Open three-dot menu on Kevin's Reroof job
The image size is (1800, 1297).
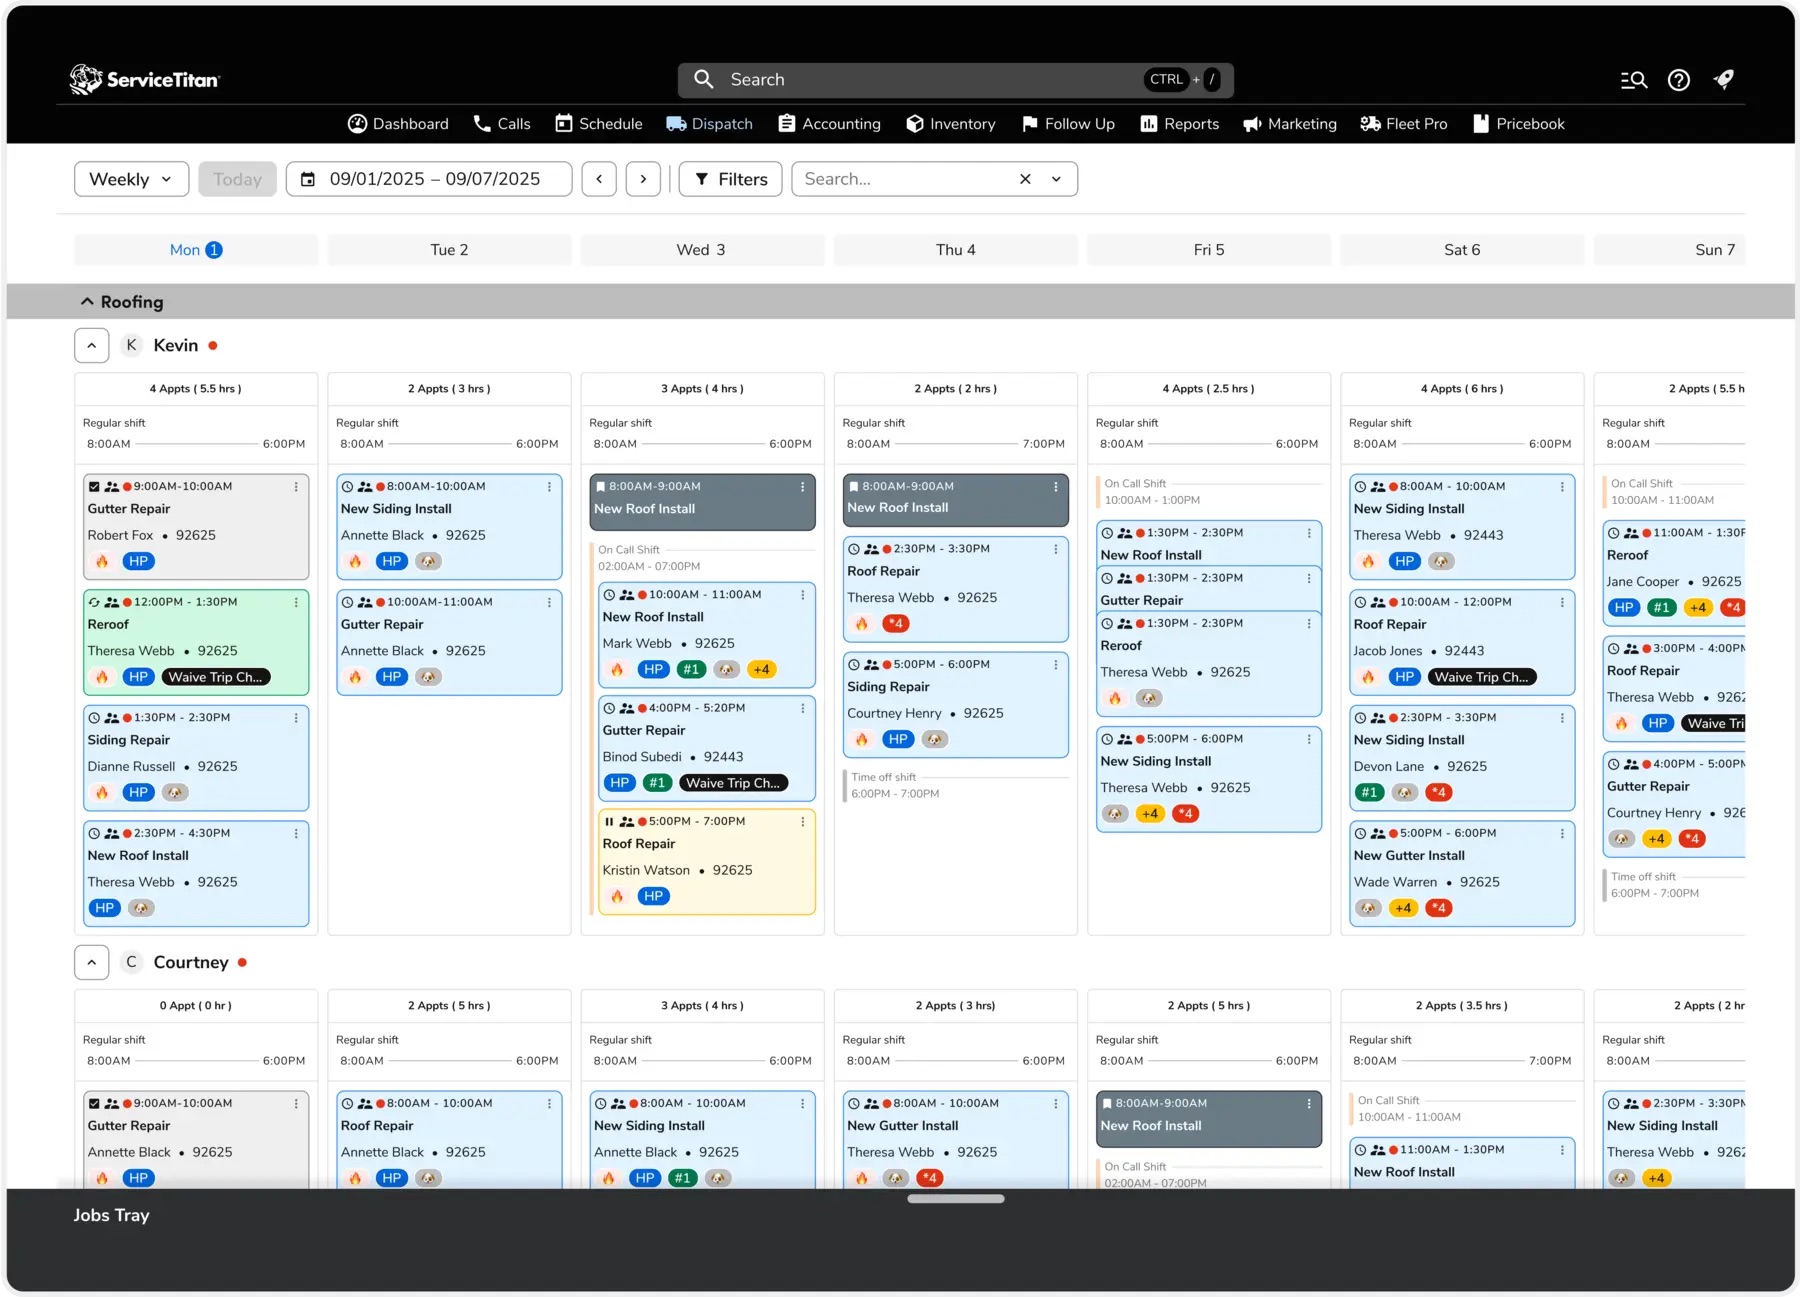(296, 602)
